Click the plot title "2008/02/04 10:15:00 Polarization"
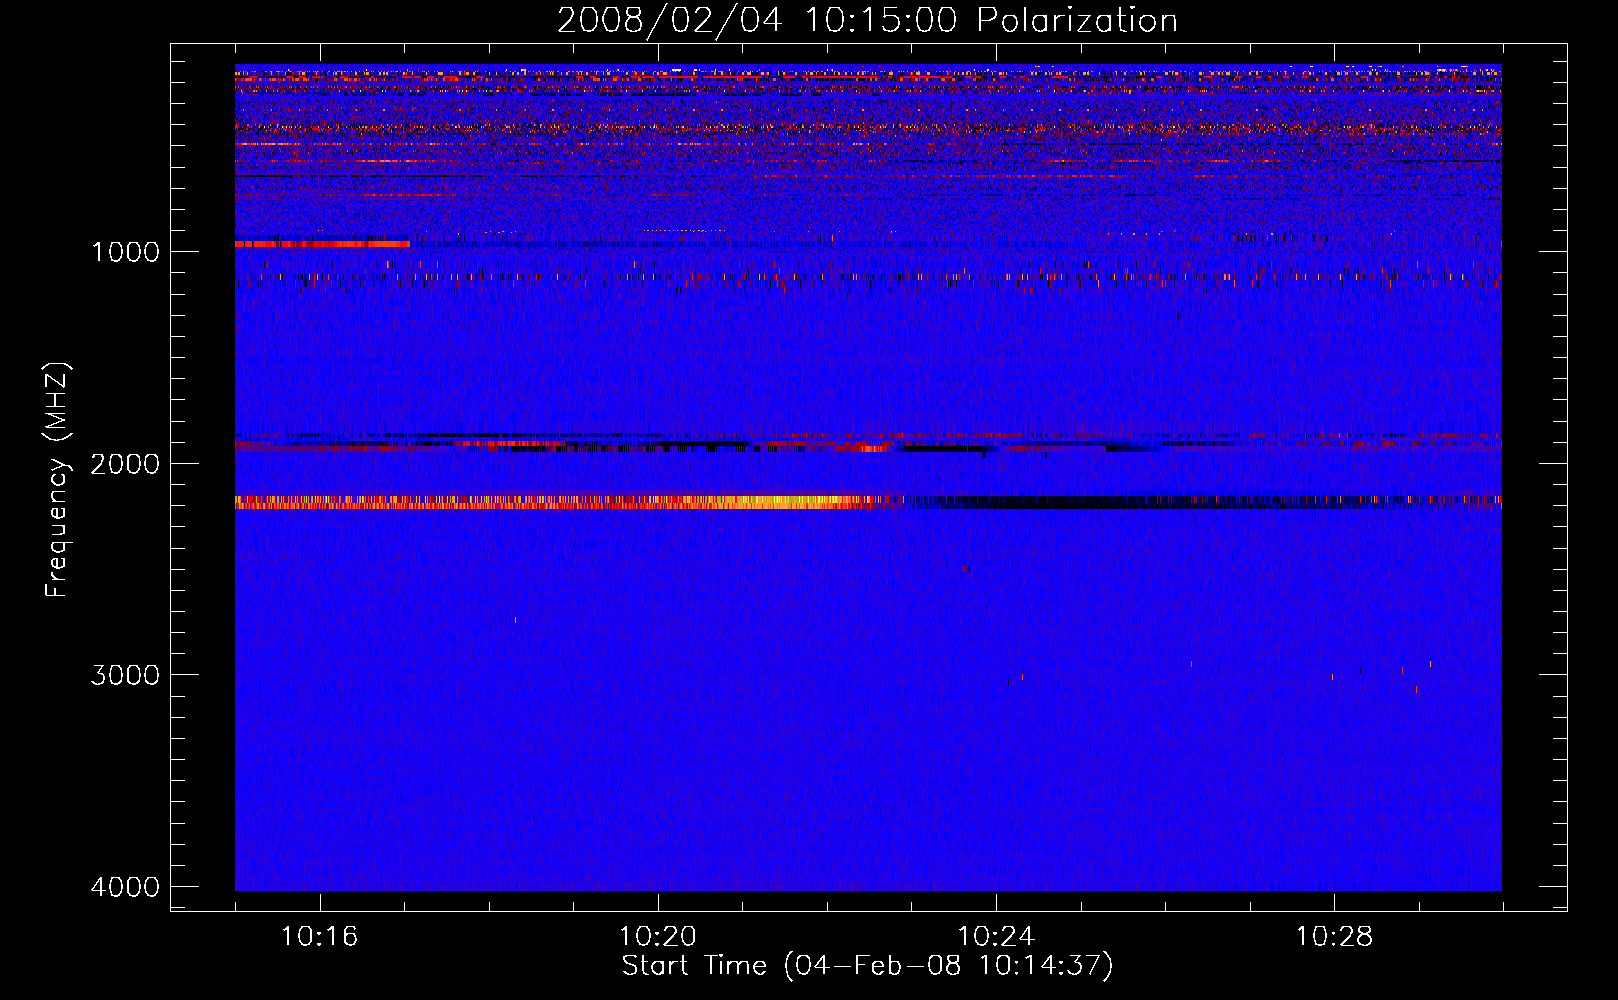Viewport: 1618px width, 1000px height. (x=867, y=21)
